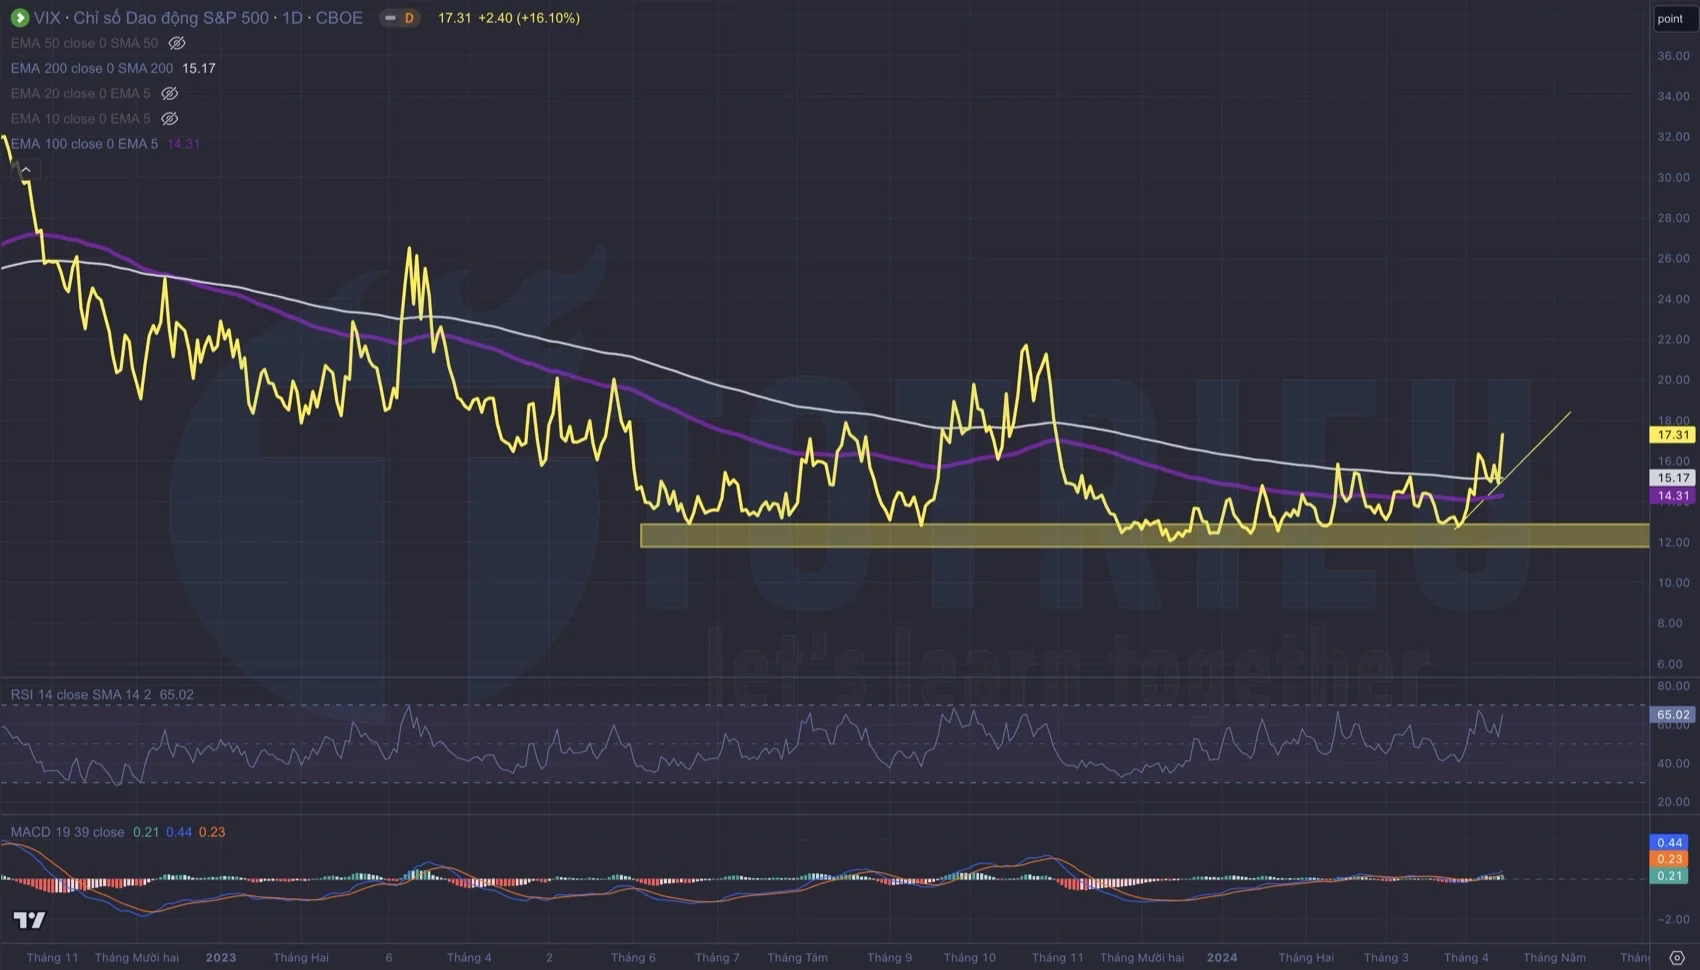Click the Tháng 7 label on time axis
Screen dimensions: 1700x970
pyautogui.click(x=717, y=958)
